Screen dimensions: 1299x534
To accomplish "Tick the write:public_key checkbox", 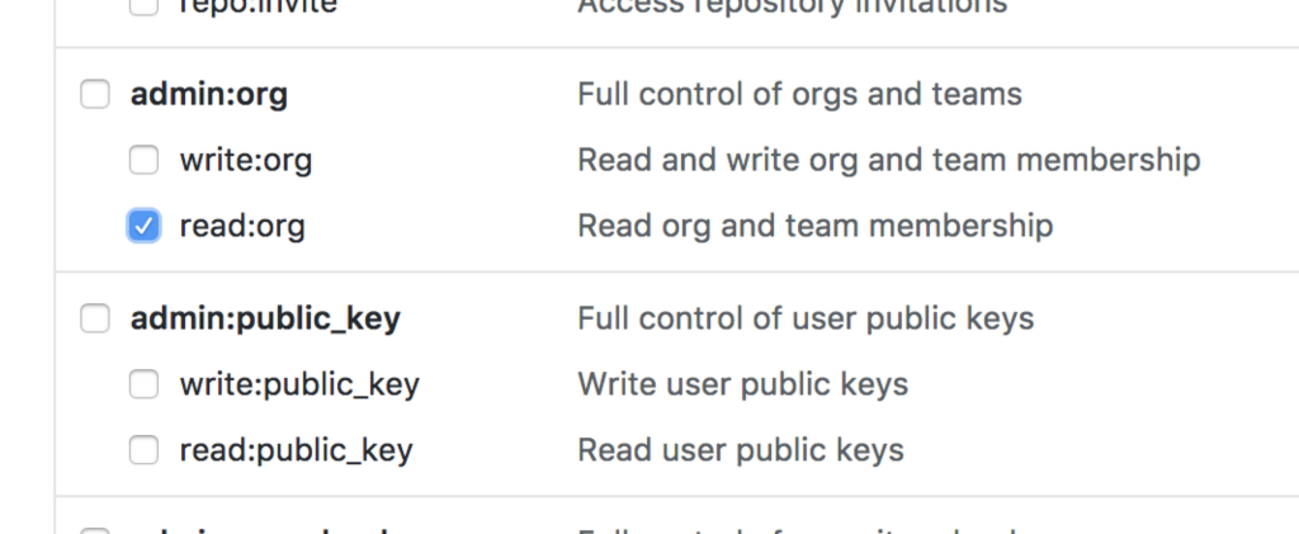I will [144, 384].
